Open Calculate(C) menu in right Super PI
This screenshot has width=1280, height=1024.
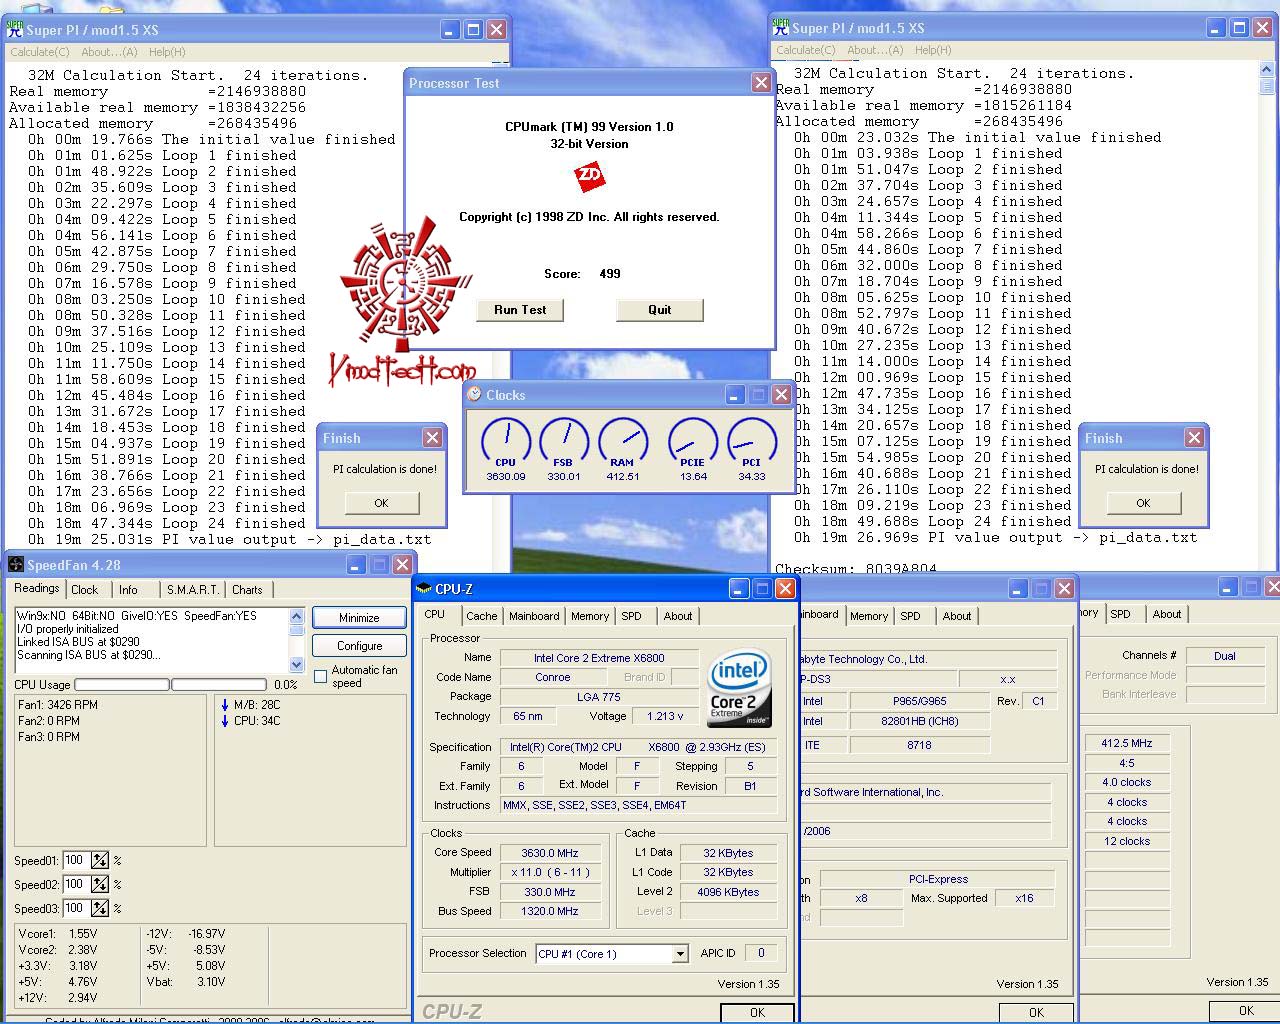806,50
